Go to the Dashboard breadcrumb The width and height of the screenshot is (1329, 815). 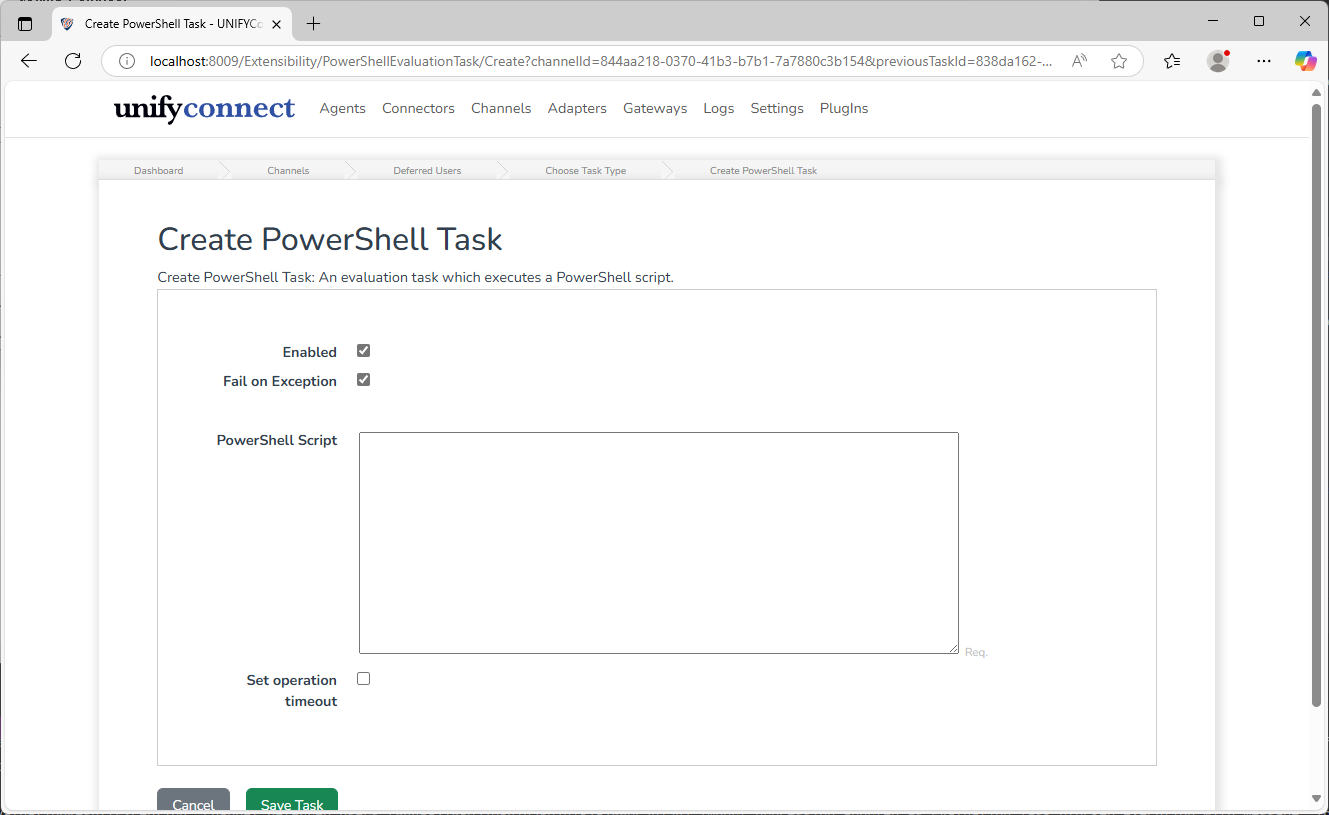pos(159,171)
